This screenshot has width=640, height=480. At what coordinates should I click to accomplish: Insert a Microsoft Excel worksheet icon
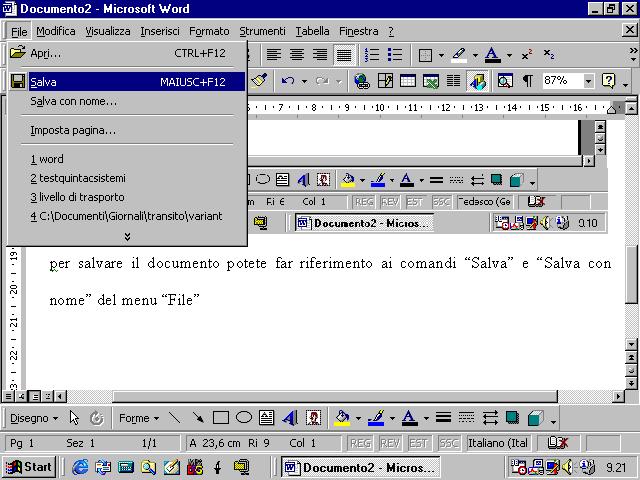point(431,81)
